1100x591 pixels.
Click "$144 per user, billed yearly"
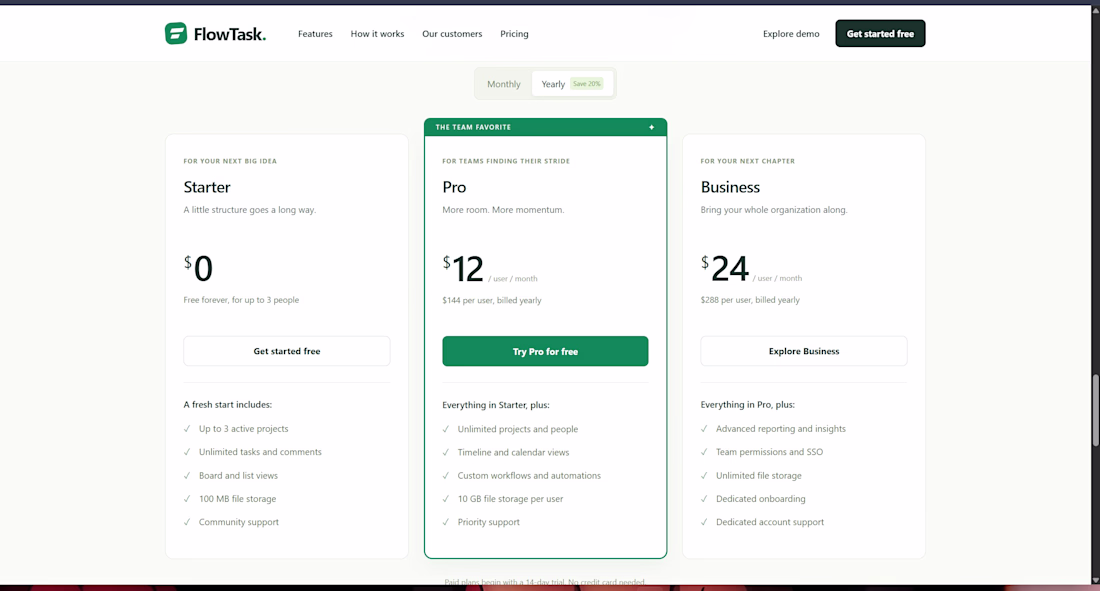pyautogui.click(x=492, y=300)
